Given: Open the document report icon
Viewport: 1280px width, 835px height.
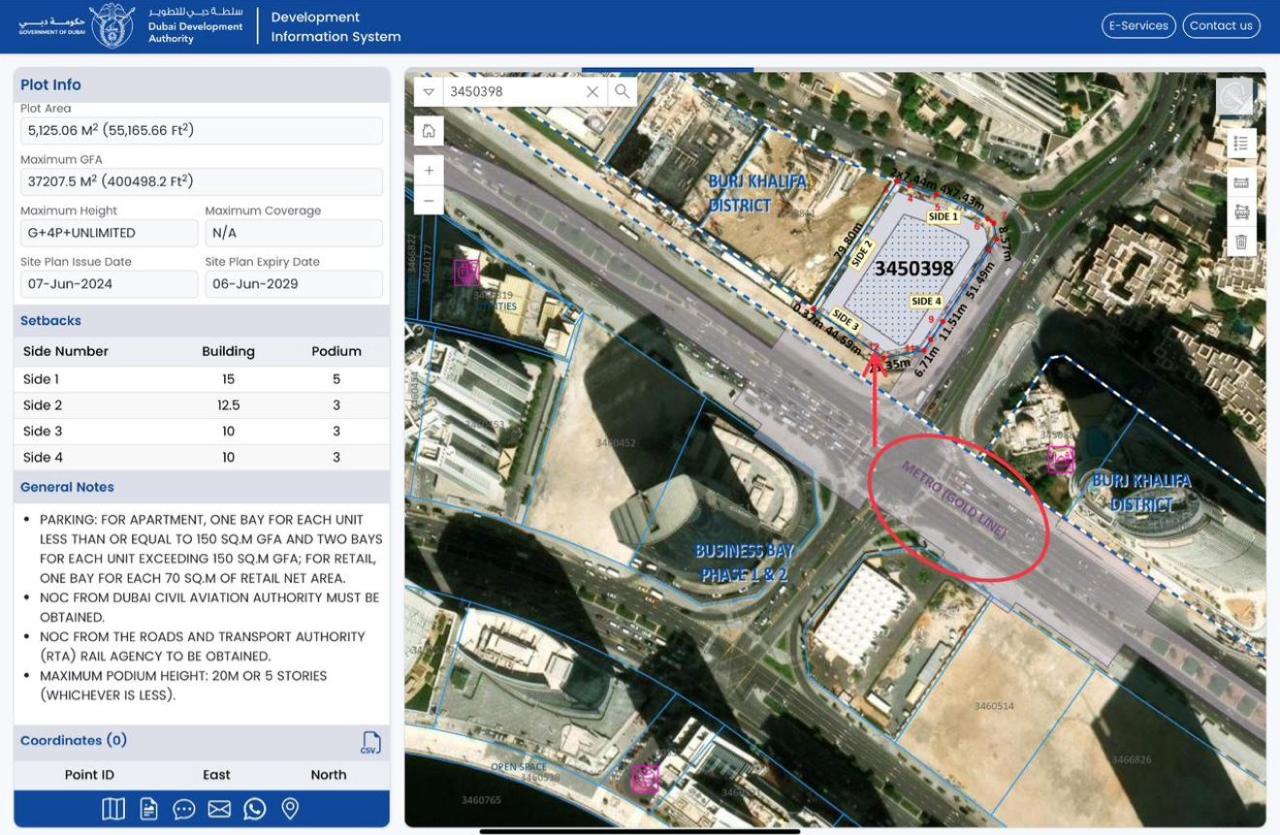Looking at the screenshot, I should [149, 809].
